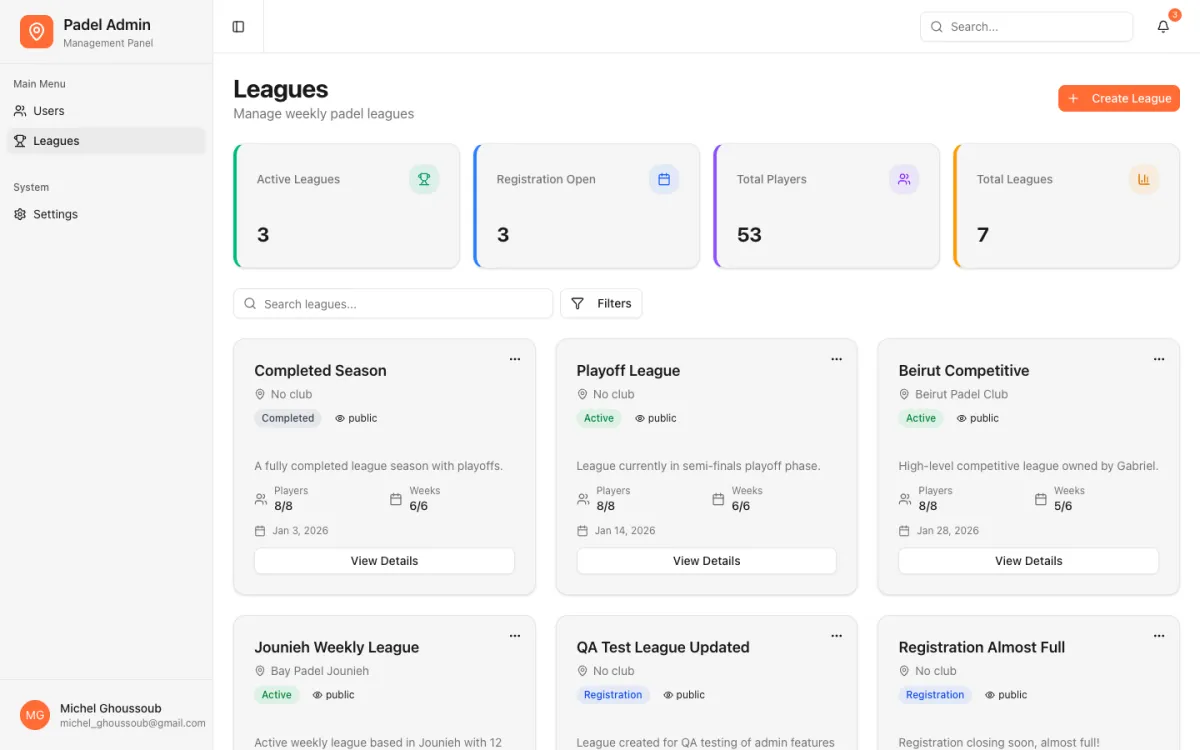The height and width of the screenshot is (750, 1200).
Task: Open options menu on Completed Season card
Action: pyautogui.click(x=515, y=359)
